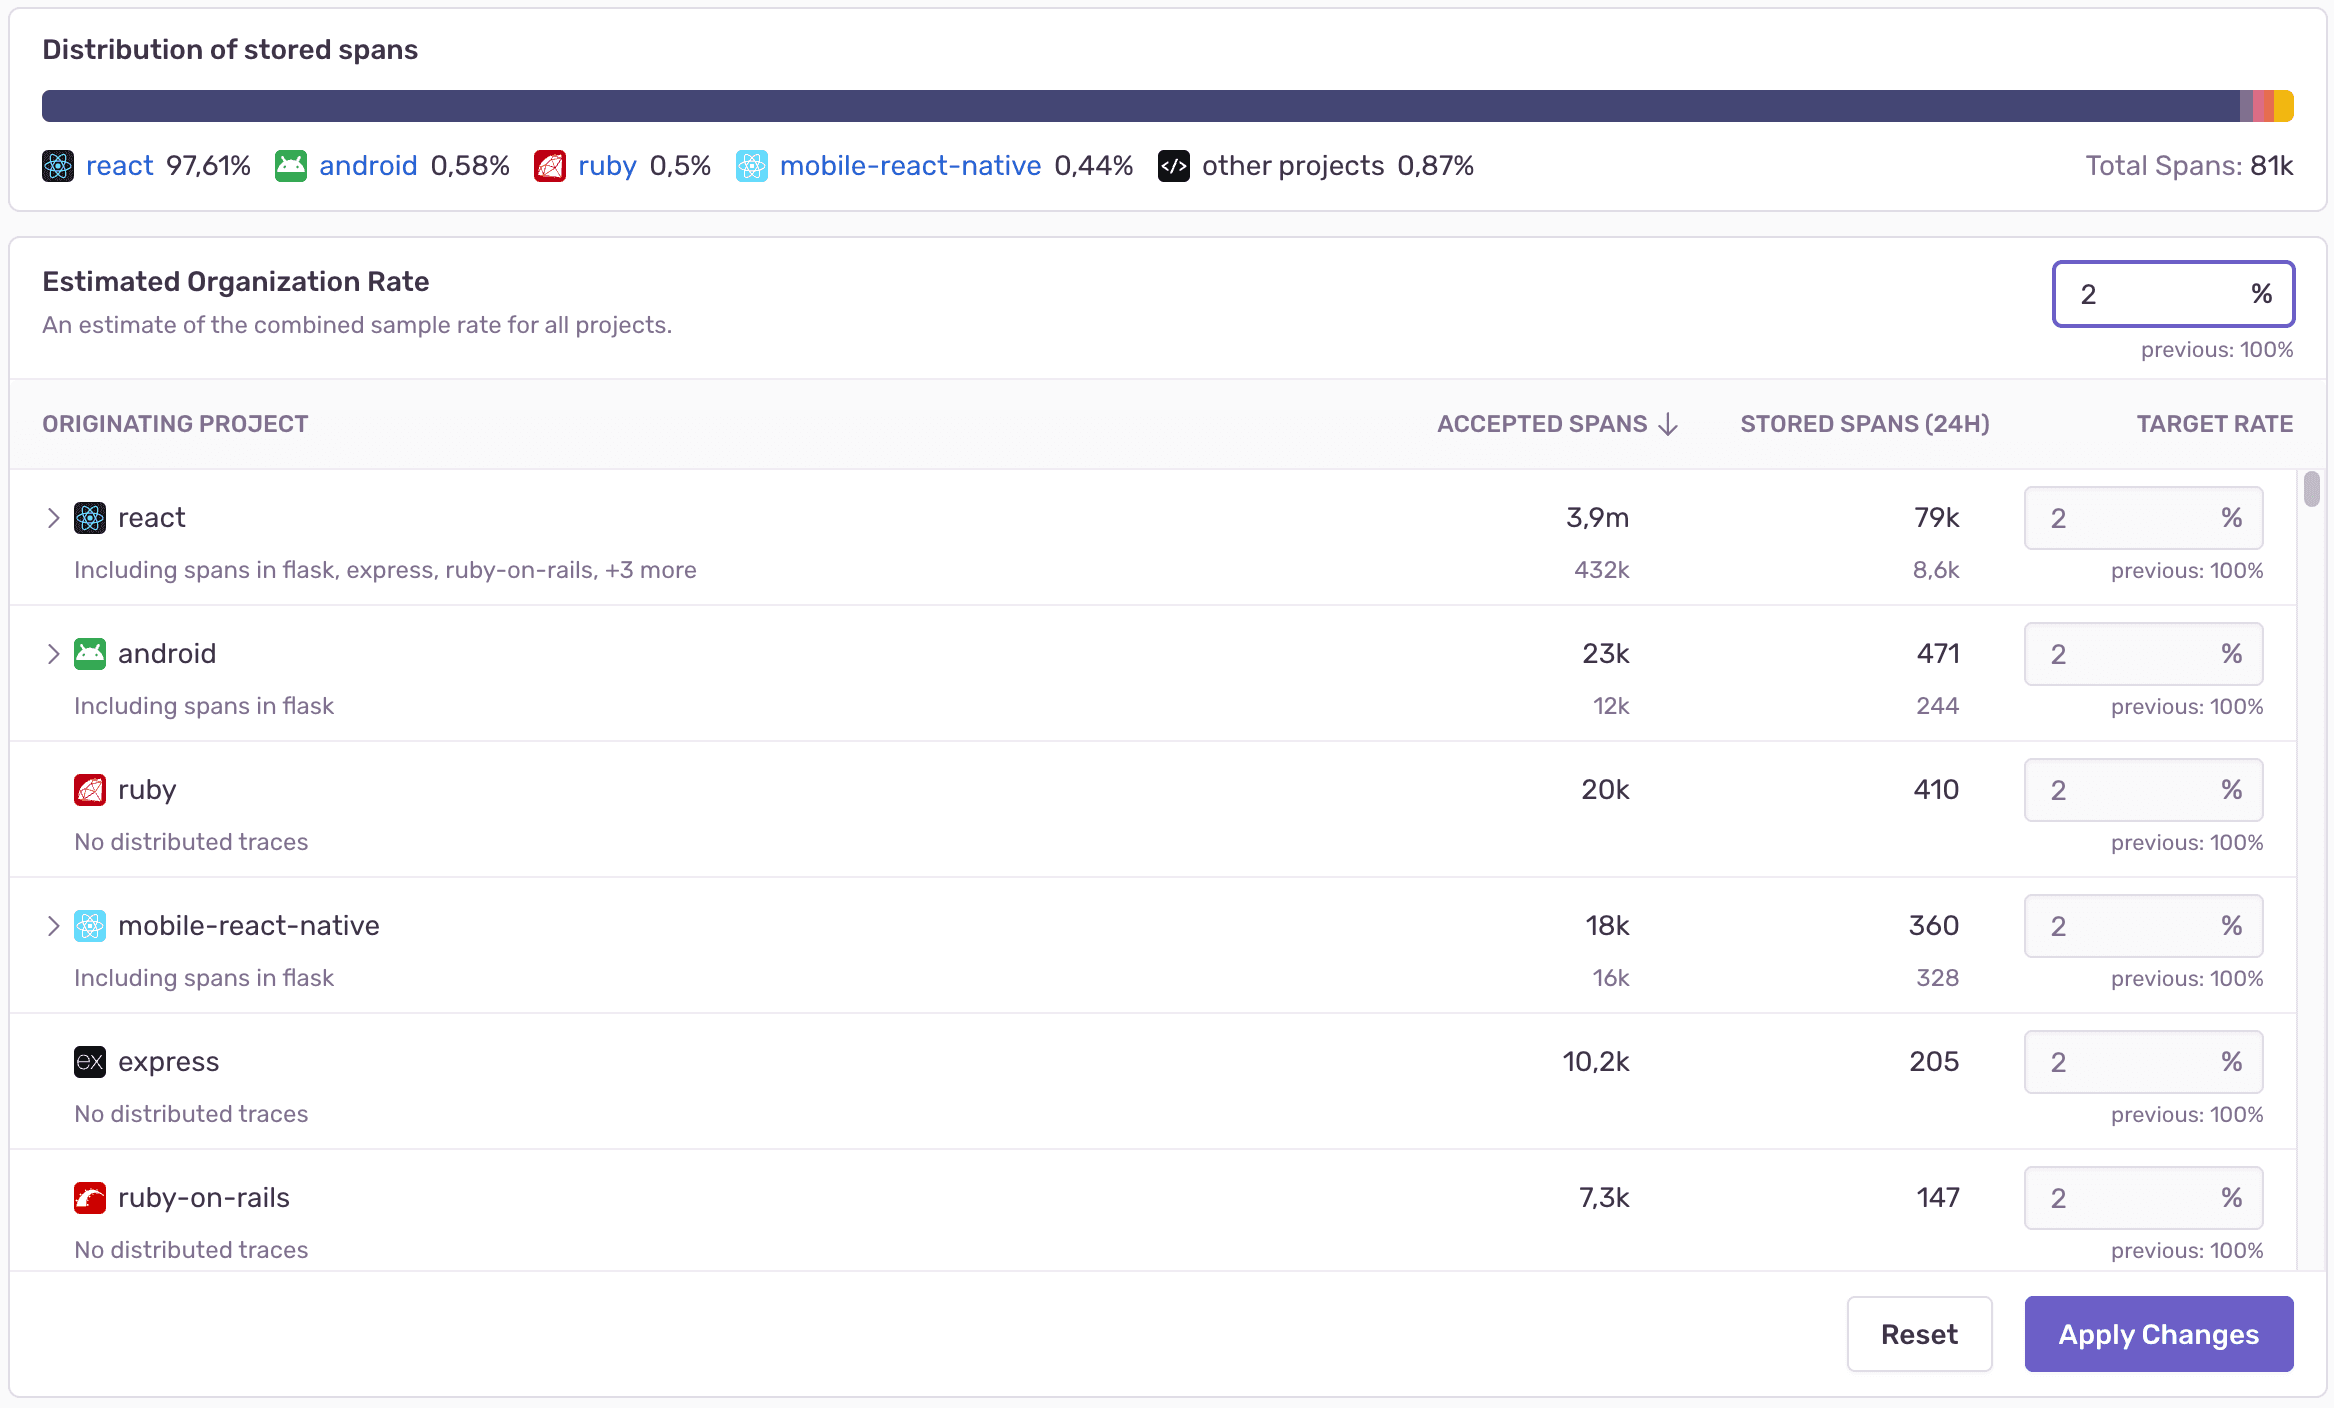Click the ruby-on-rails project name
Screen dimensions: 2334x1408
tap(204, 1198)
